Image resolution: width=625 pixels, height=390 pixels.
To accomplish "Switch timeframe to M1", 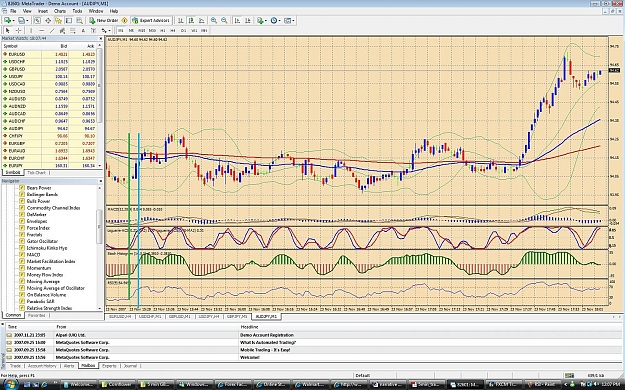I will (121, 30).
